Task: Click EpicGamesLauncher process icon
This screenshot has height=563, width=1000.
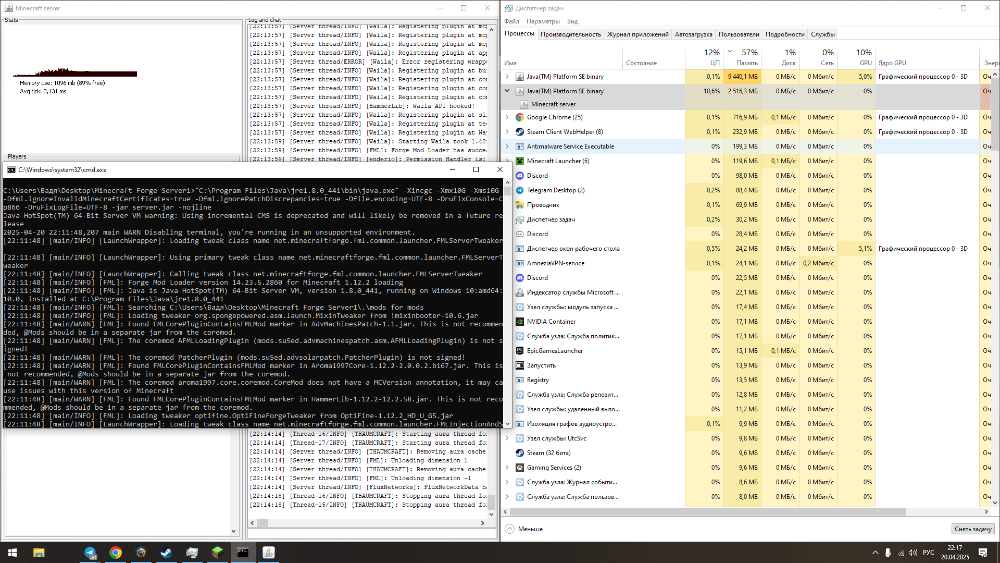Action: point(520,351)
